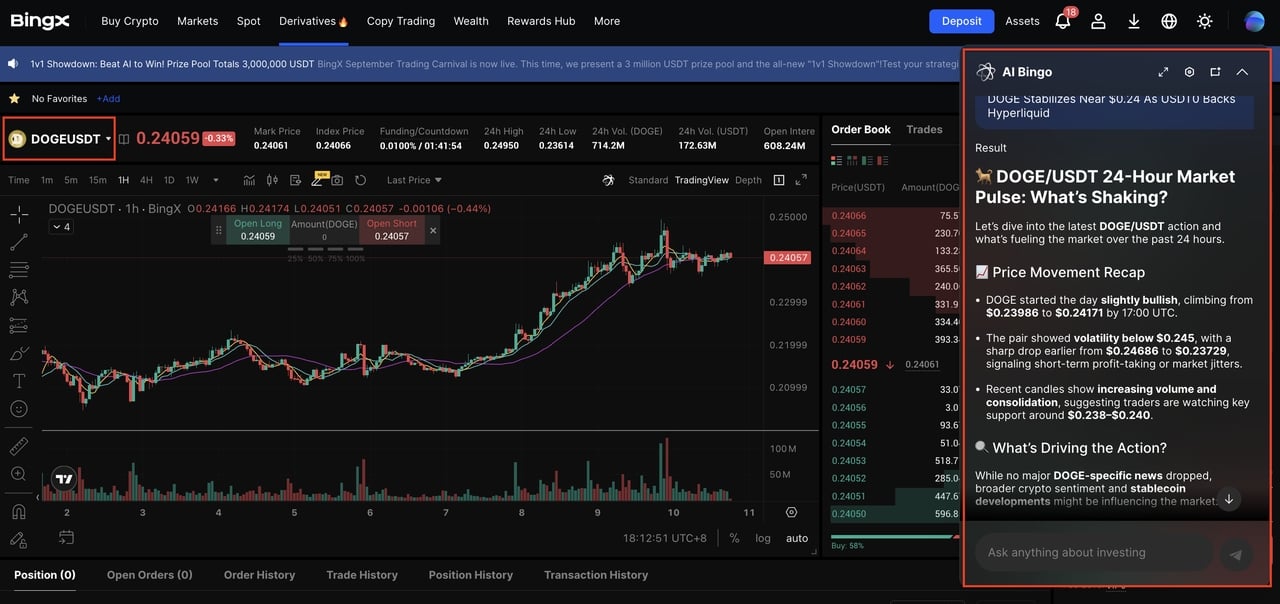Click the reset chart refresh icon
The height and width of the screenshot is (604, 1280).
(360, 180)
